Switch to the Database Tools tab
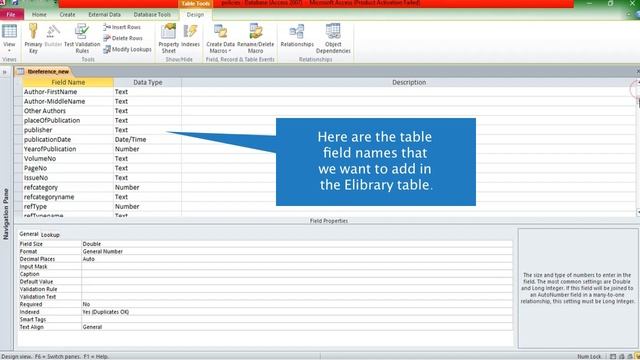This screenshot has width=640, height=360. pyautogui.click(x=152, y=14)
